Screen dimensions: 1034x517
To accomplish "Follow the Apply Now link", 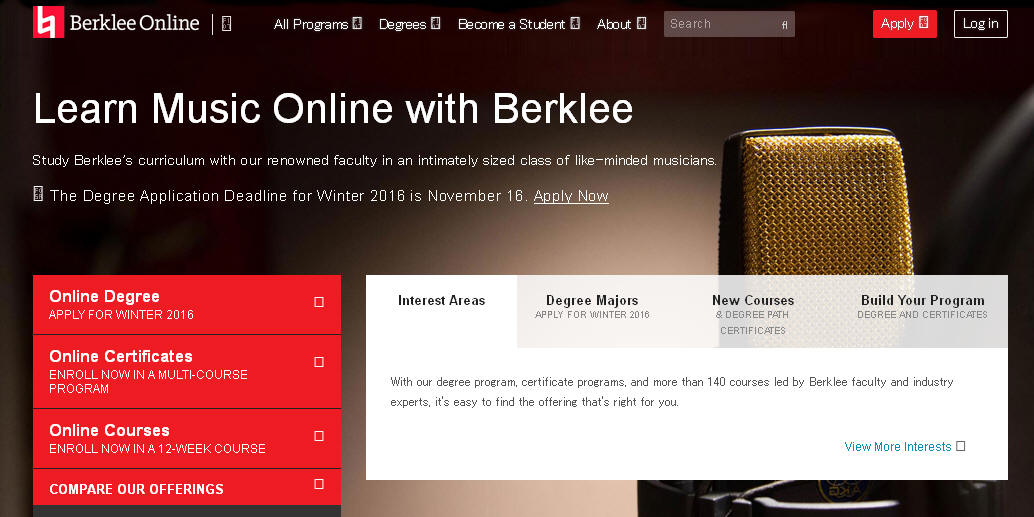I will (571, 196).
